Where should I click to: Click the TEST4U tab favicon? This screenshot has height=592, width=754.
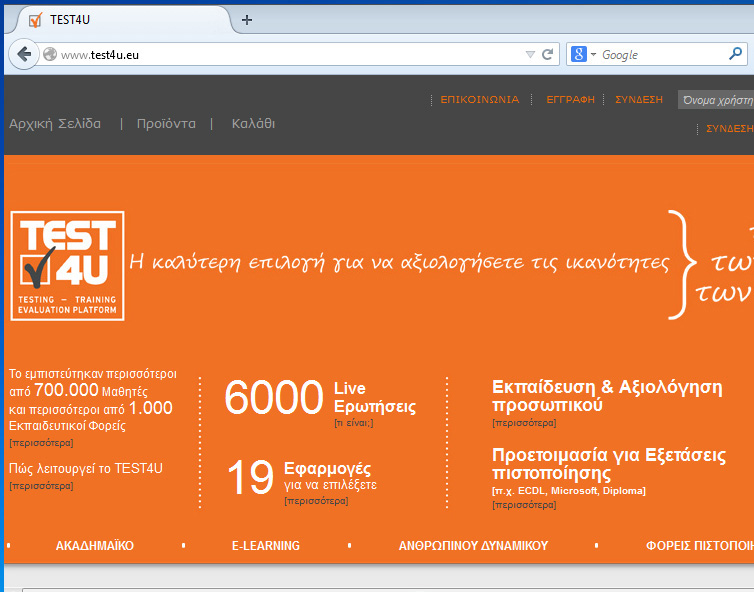pyautogui.click(x=35, y=20)
